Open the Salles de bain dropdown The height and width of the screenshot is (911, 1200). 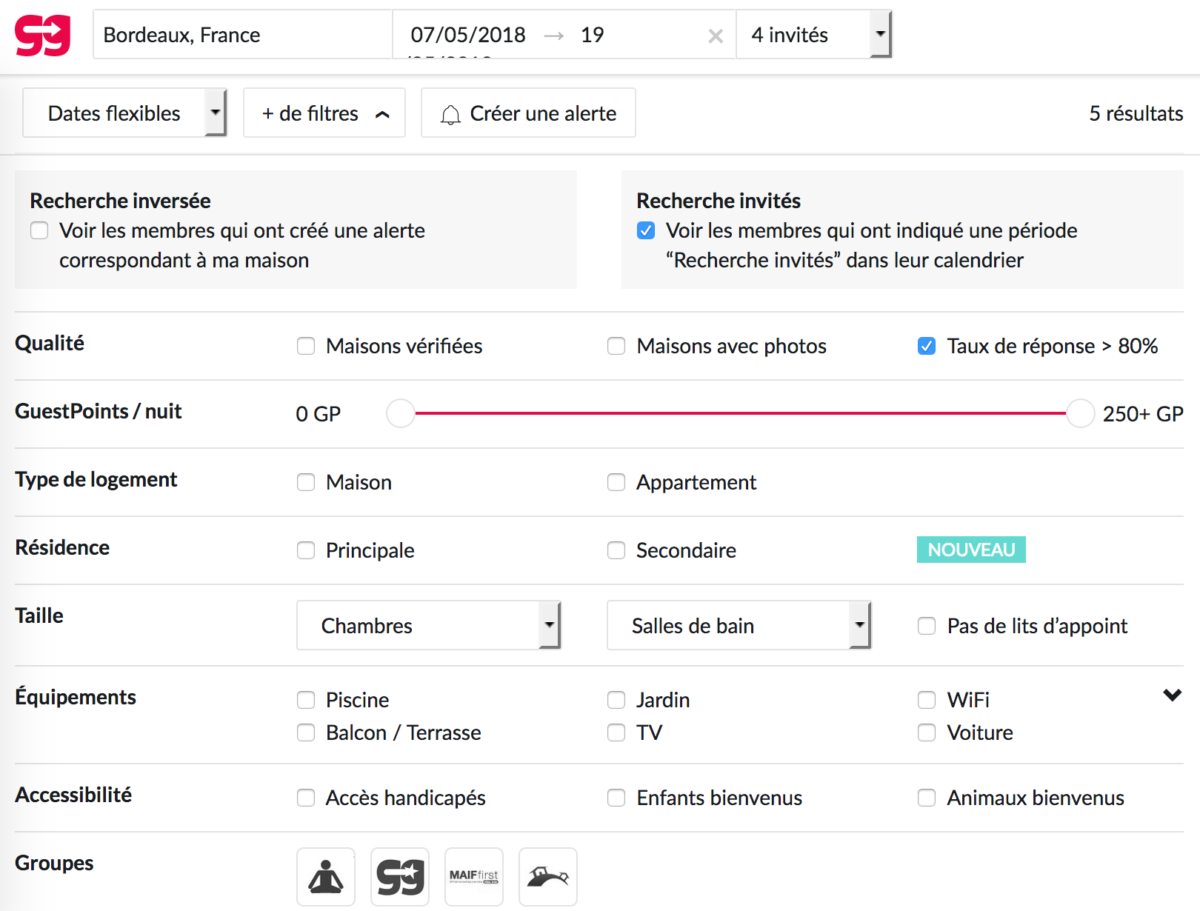pos(739,626)
